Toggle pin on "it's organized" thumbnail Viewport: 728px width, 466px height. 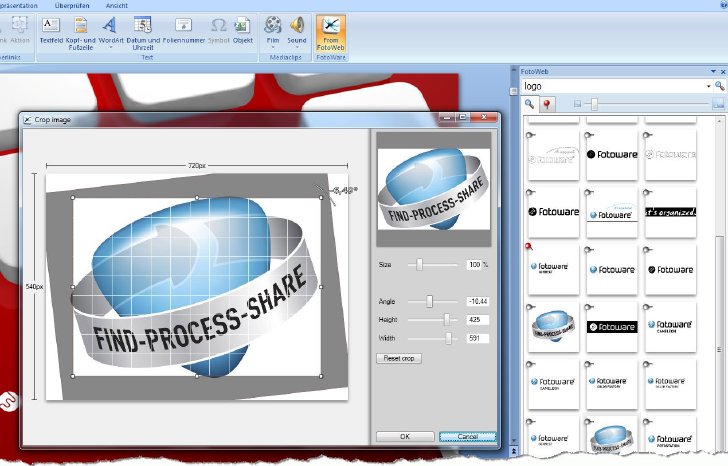click(648, 192)
